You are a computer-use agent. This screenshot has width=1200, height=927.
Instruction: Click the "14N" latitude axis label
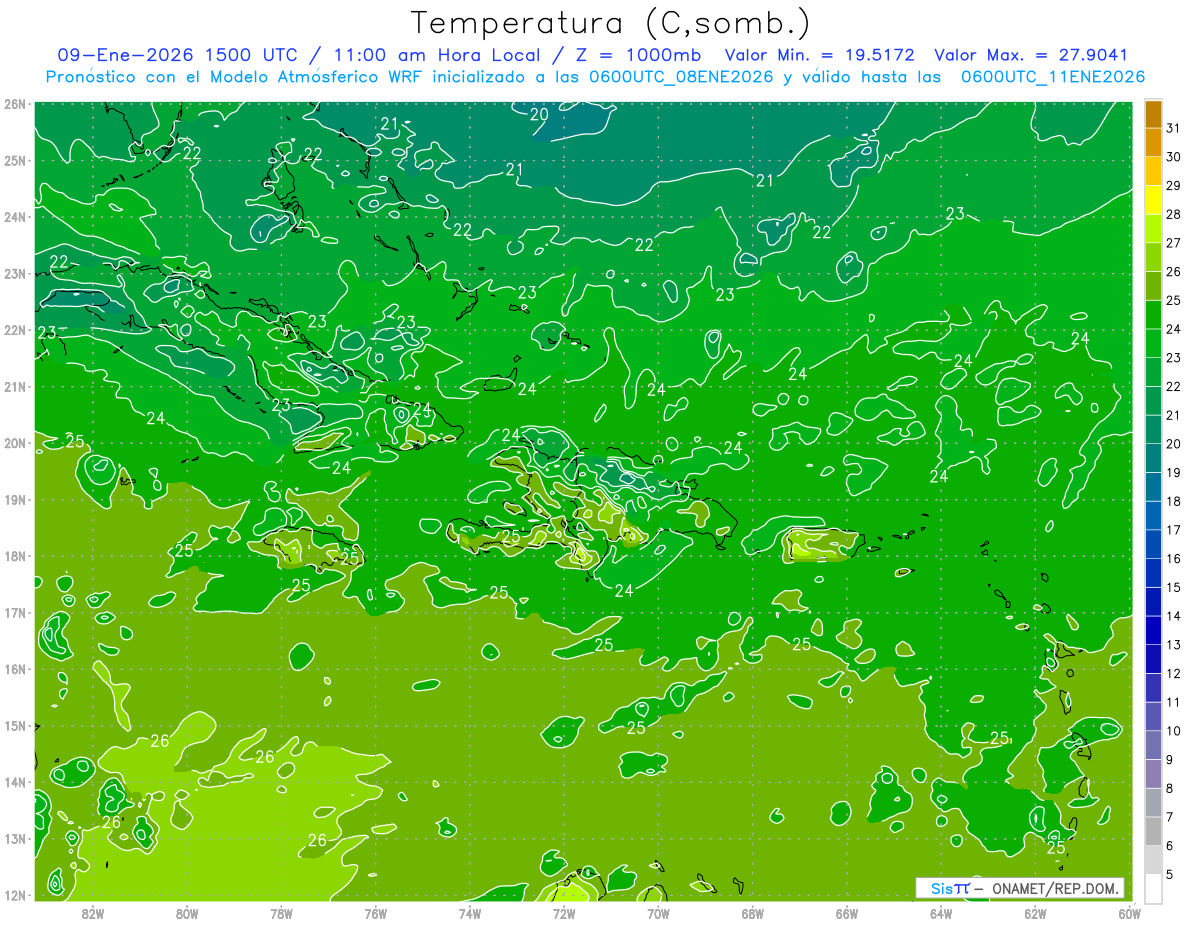click(15, 782)
